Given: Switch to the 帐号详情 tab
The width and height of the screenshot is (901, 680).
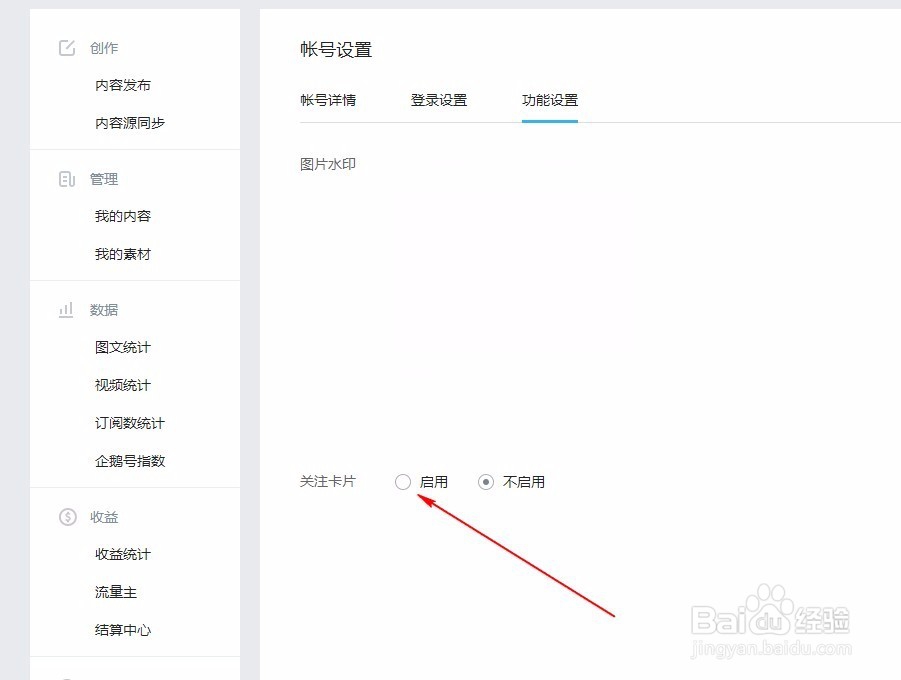Looking at the screenshot, I should [331, 100].
